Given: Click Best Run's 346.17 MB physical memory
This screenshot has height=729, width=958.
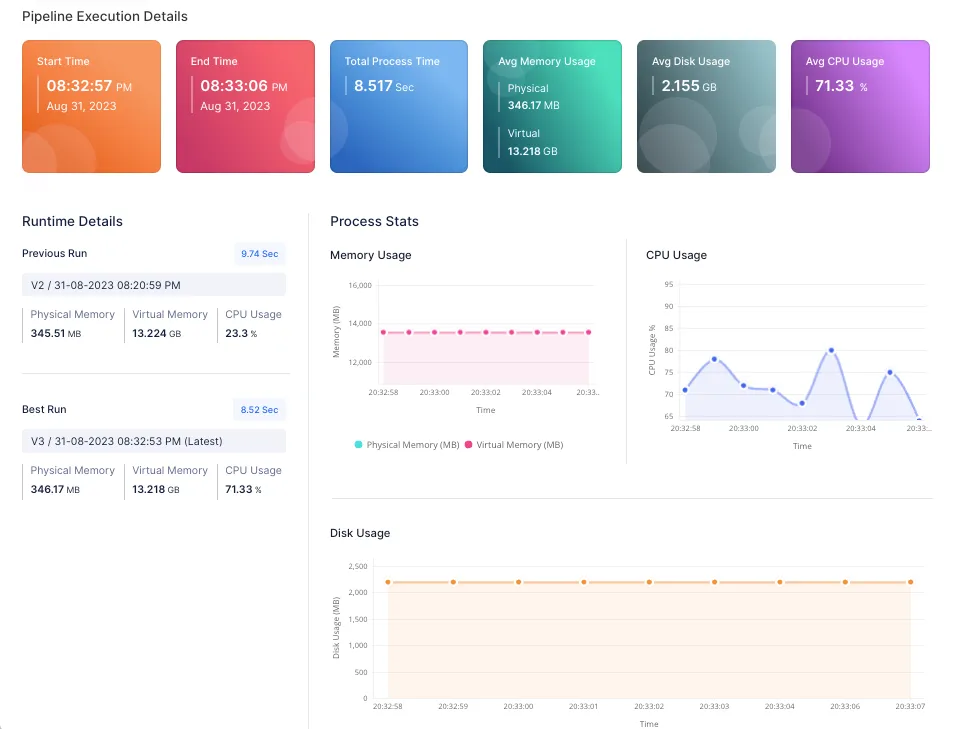Looking at the screenshot, I should [x=55, y=489].
